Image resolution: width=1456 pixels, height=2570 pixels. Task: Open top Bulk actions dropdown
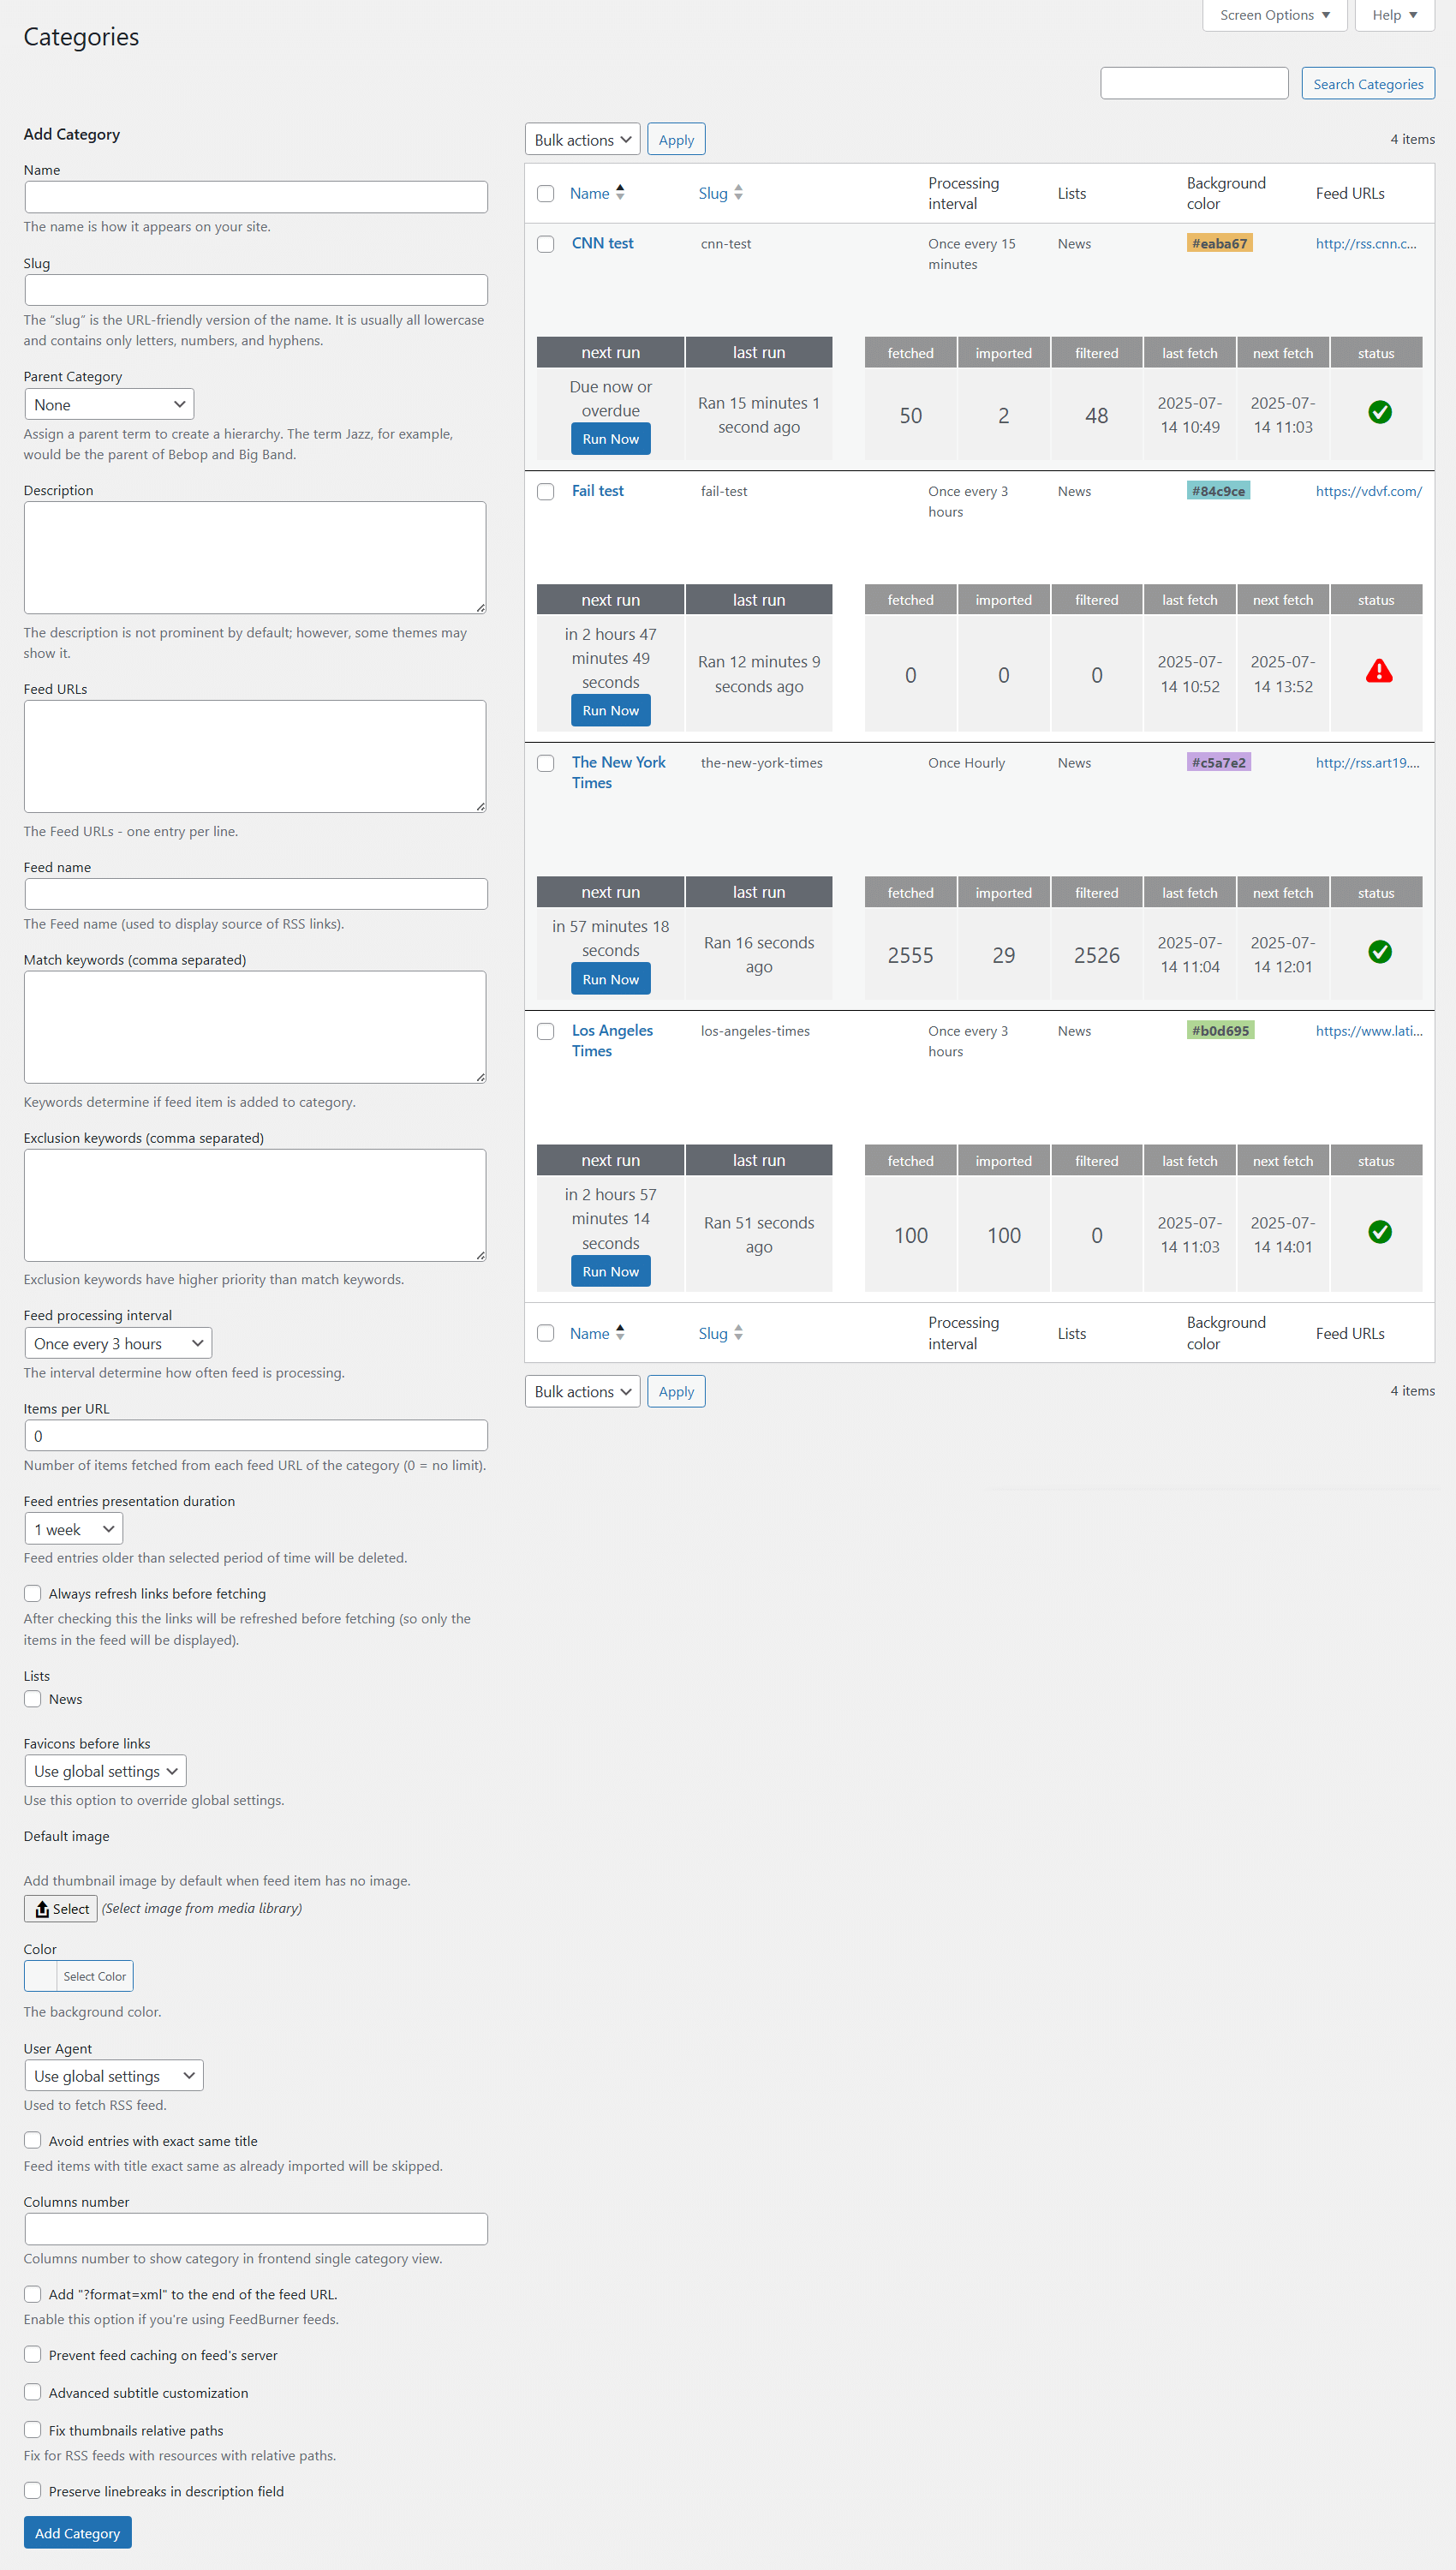click(x=582, y=140)
